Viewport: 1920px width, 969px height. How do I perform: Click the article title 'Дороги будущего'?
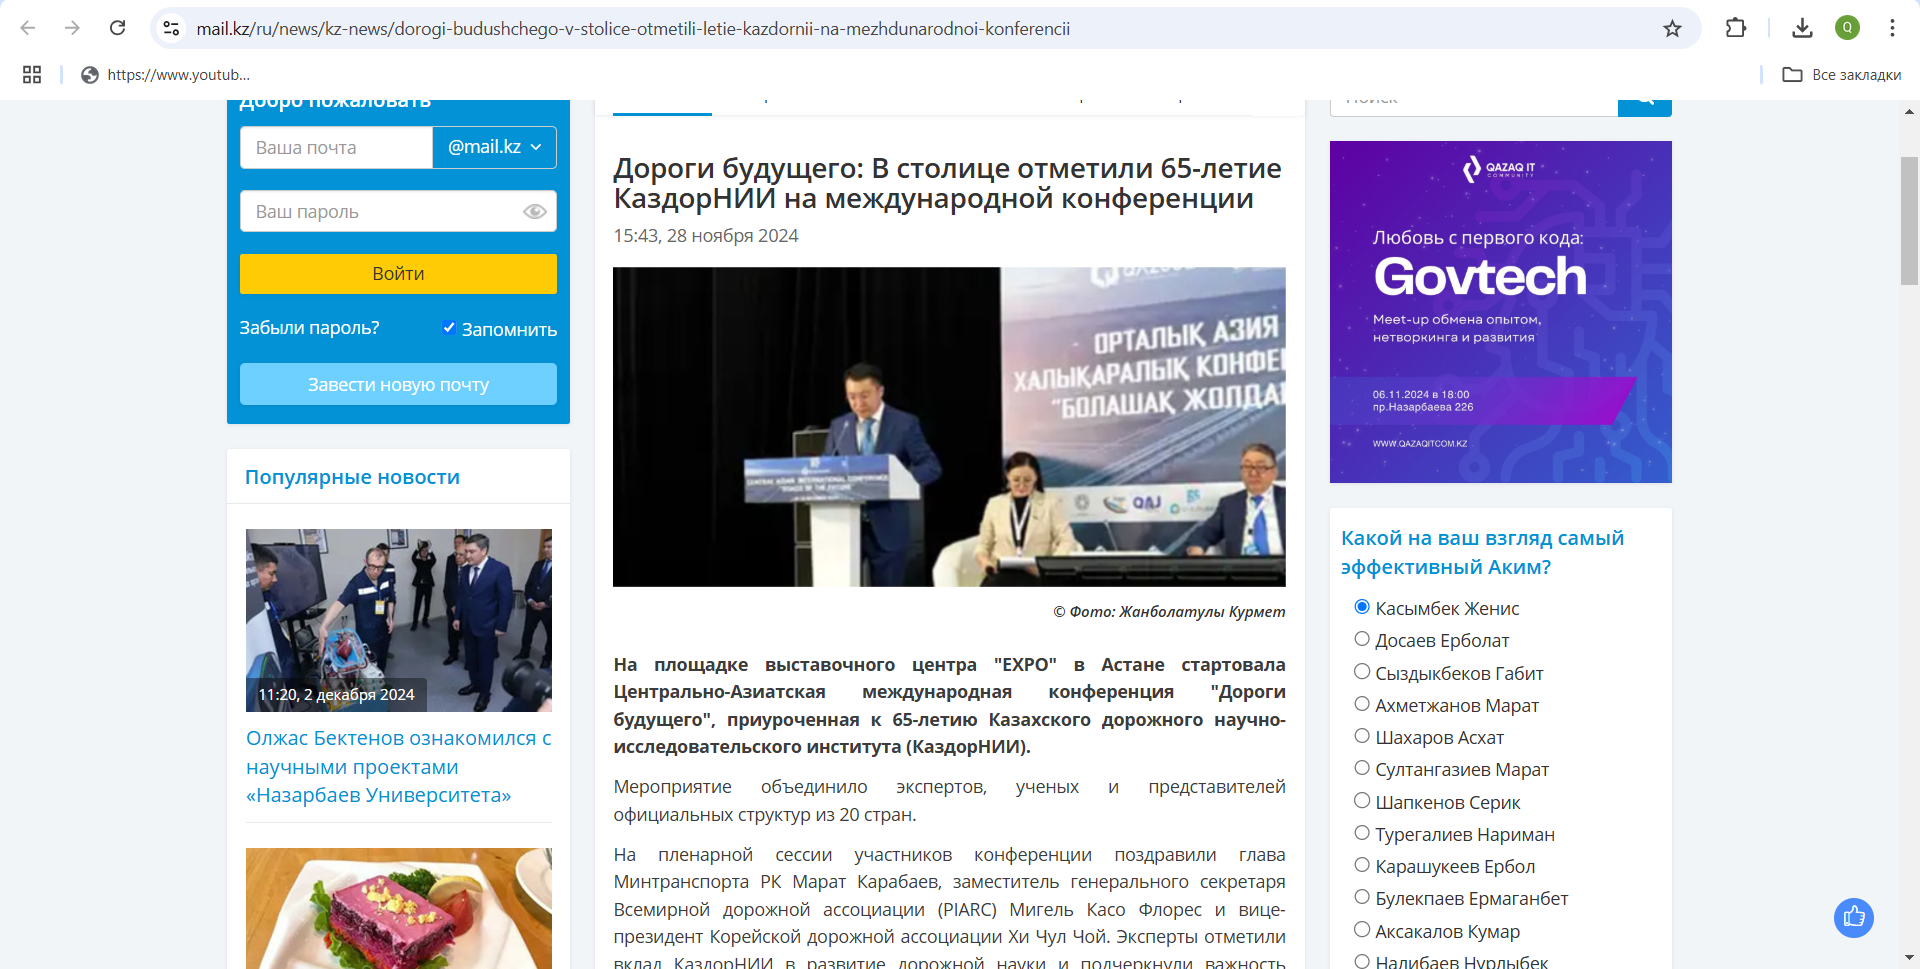947,183
